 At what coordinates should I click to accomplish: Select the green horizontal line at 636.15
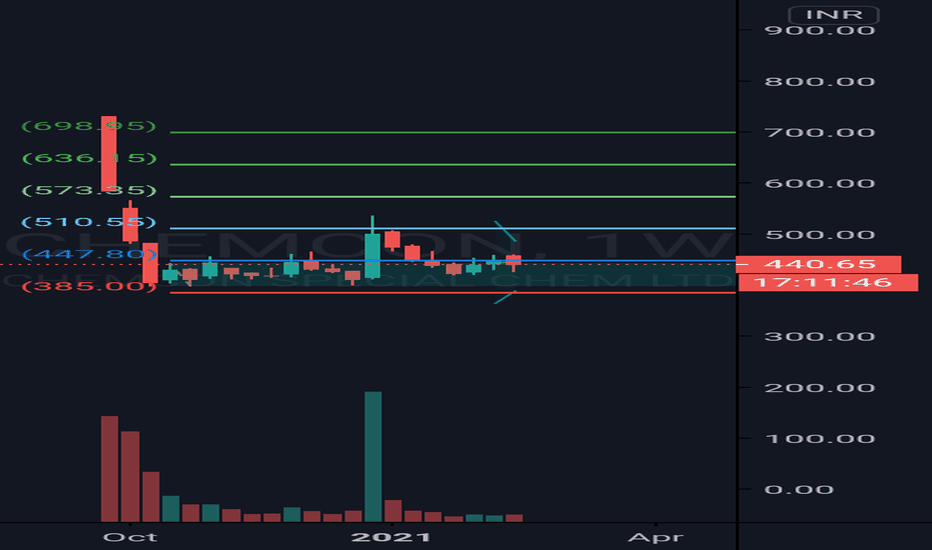452,164
